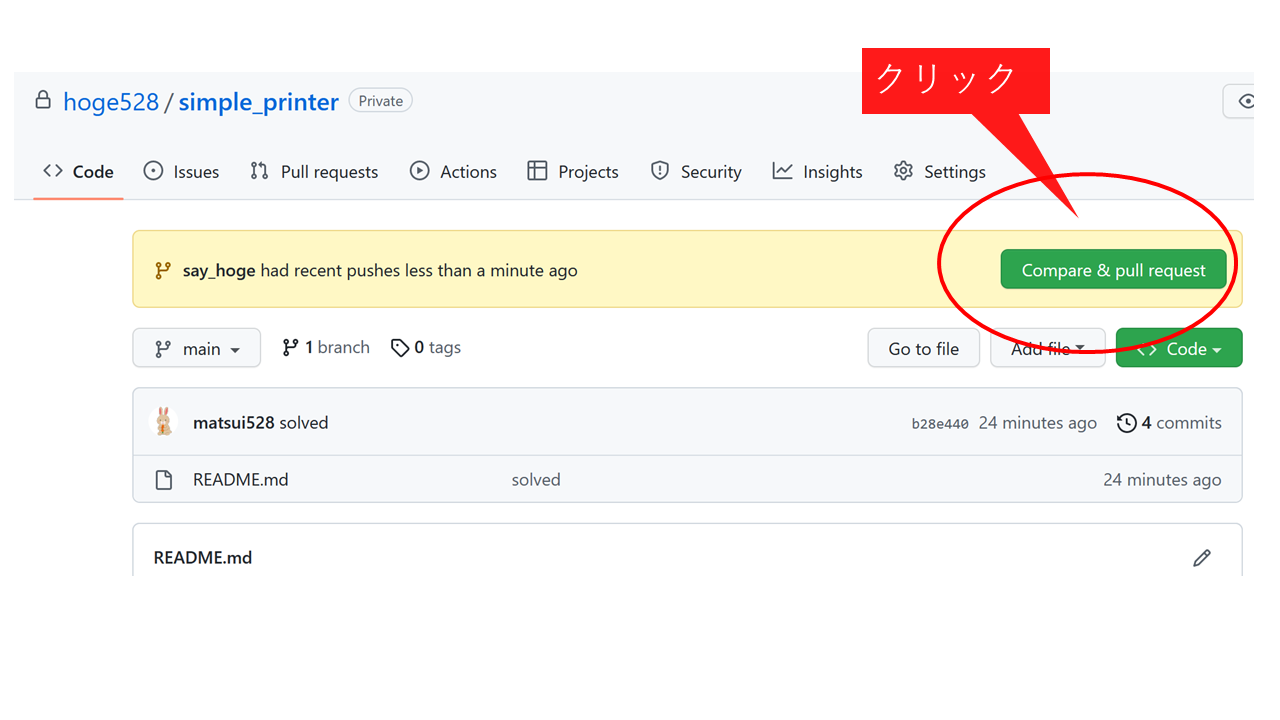Click the clock history icon beside commits

click(1127, 423)
